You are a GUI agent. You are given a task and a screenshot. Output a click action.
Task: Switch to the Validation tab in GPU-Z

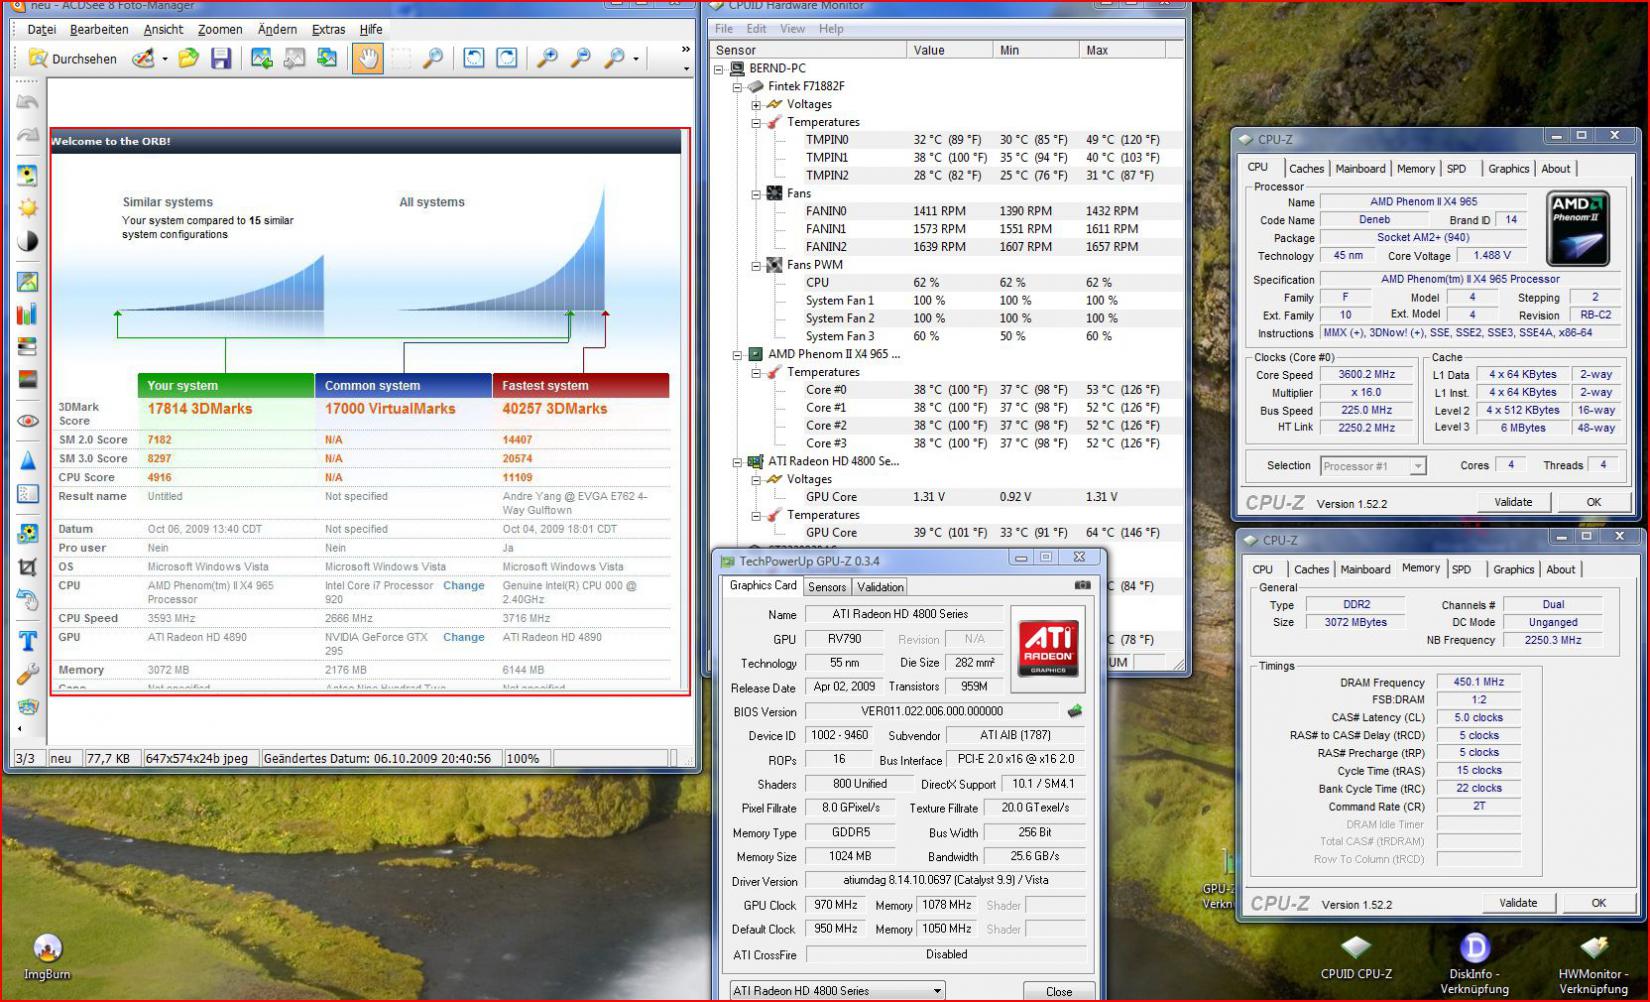point(880,587)
